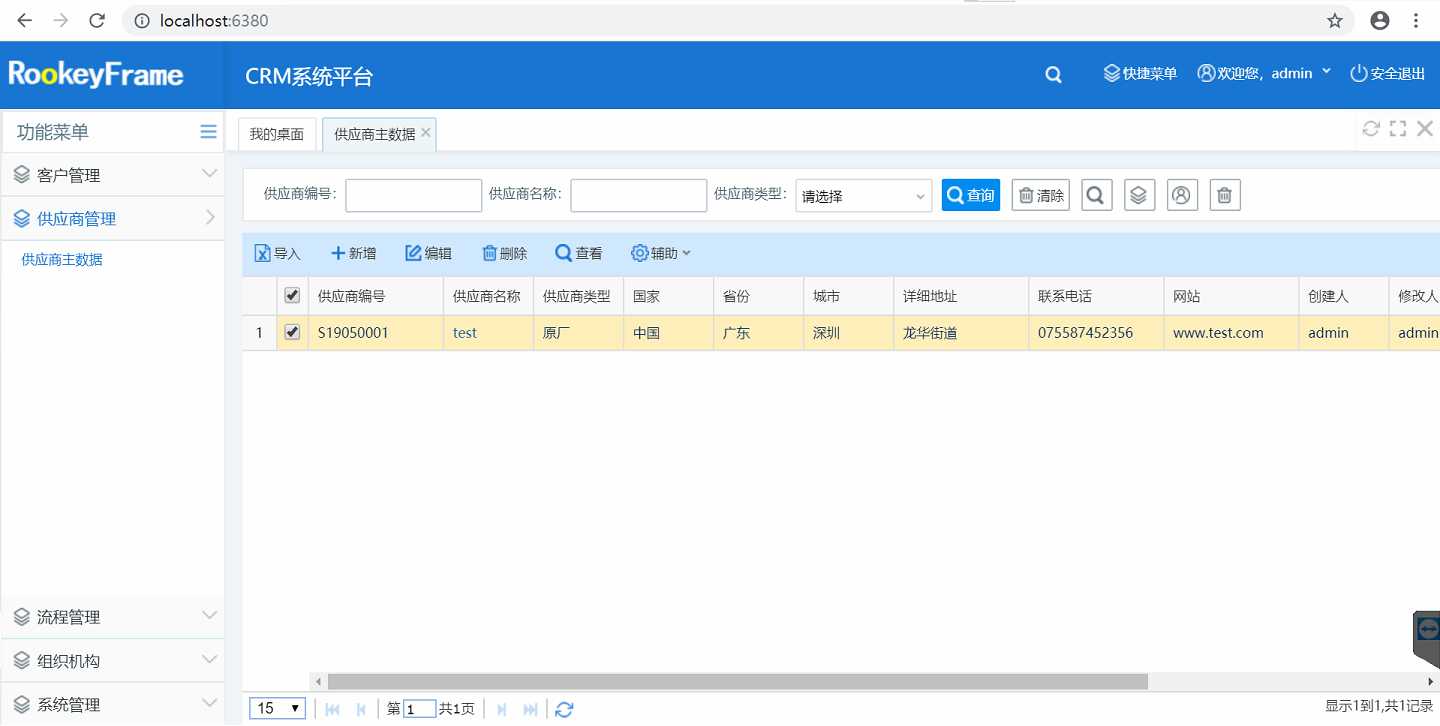Sort by 供应商类型 column header
This screenshot has height=726, width=1440.
579,296
